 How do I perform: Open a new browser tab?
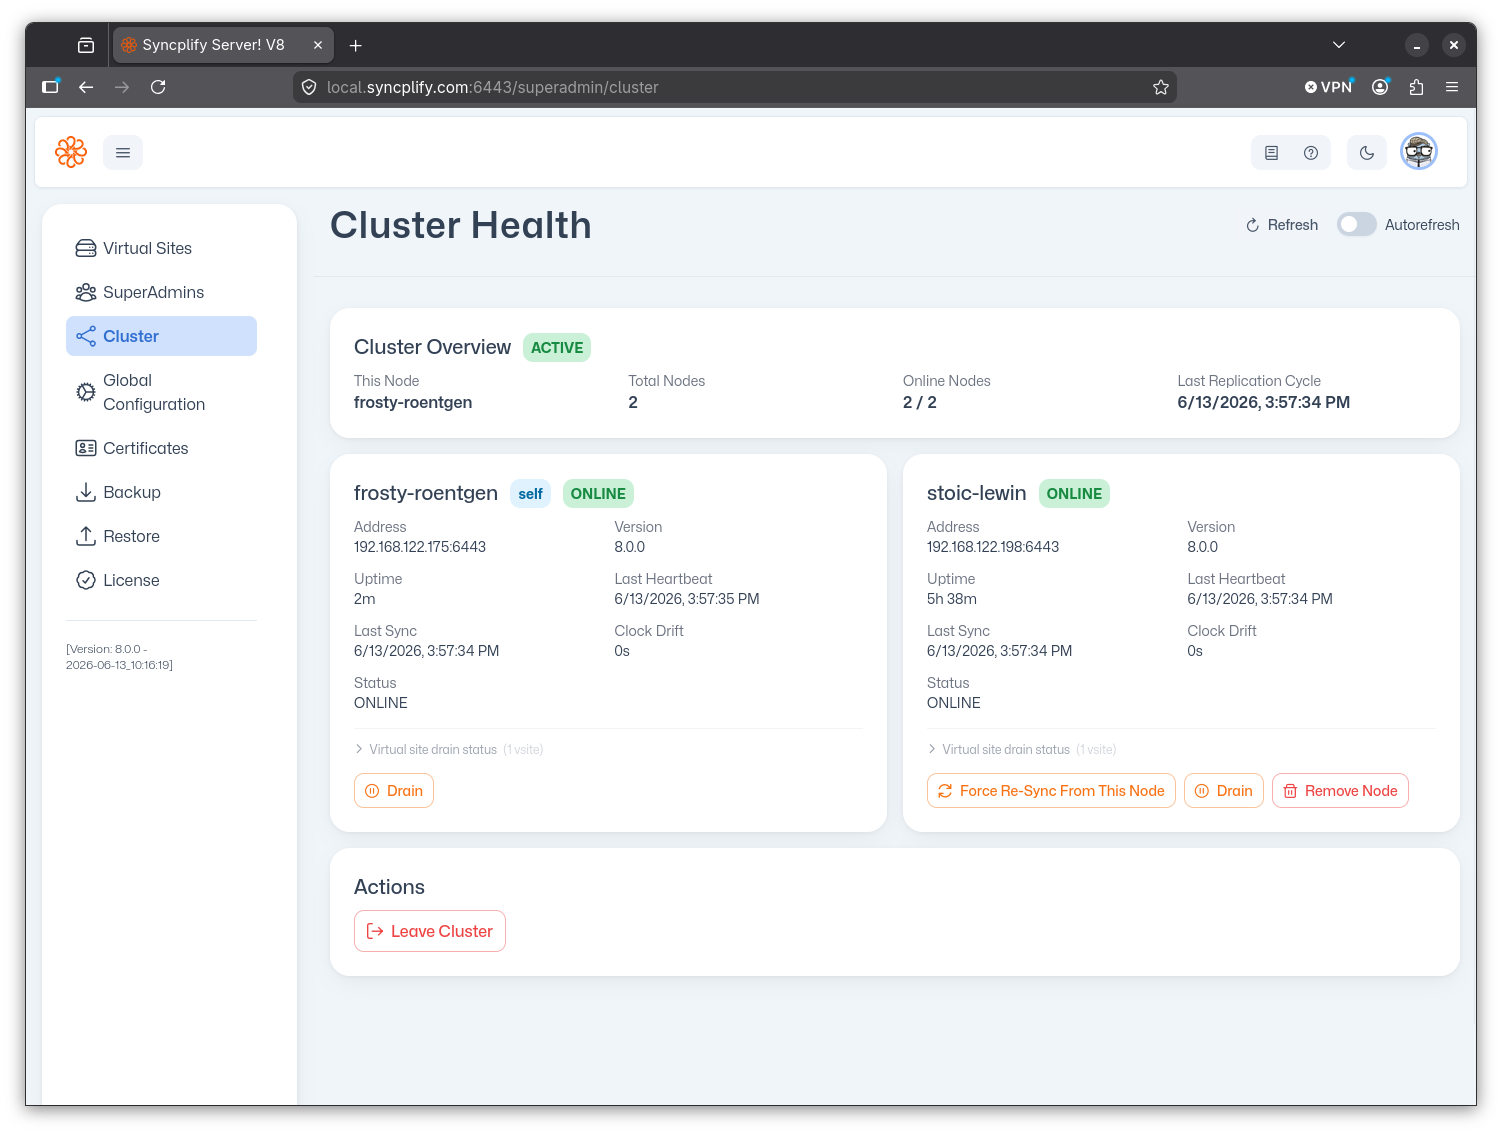click(x=355, y=45)
